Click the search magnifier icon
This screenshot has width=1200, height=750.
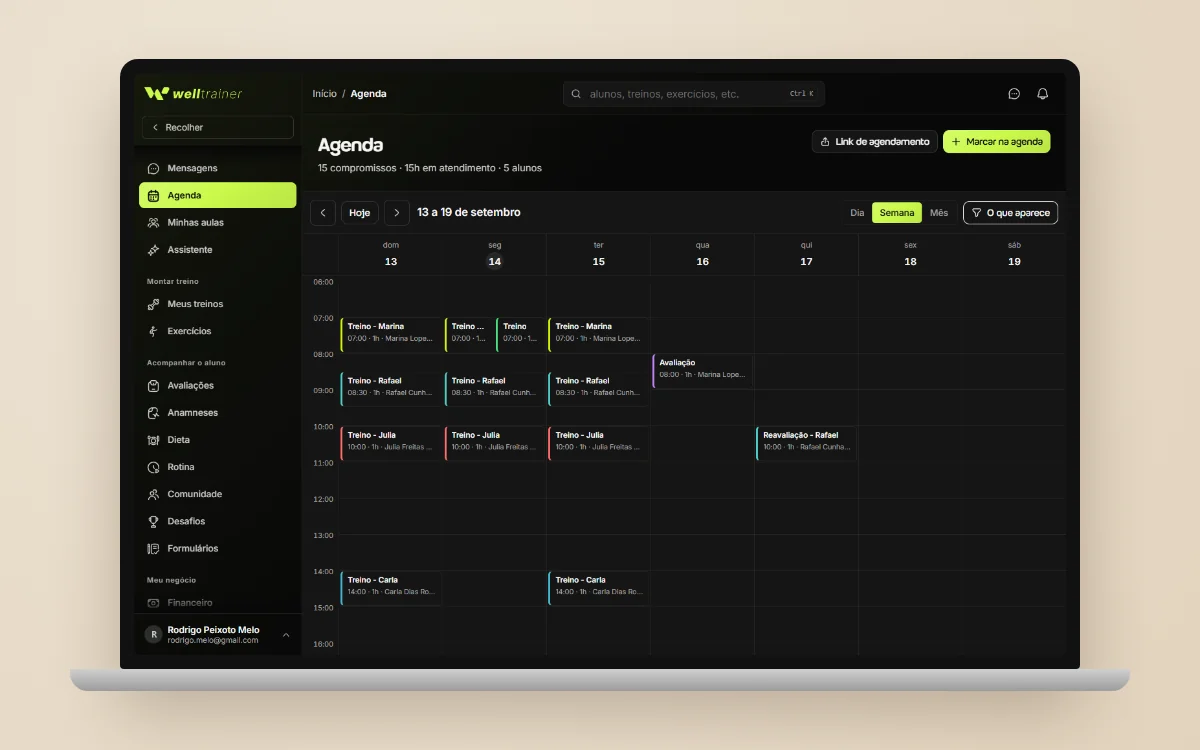[576, 94]
